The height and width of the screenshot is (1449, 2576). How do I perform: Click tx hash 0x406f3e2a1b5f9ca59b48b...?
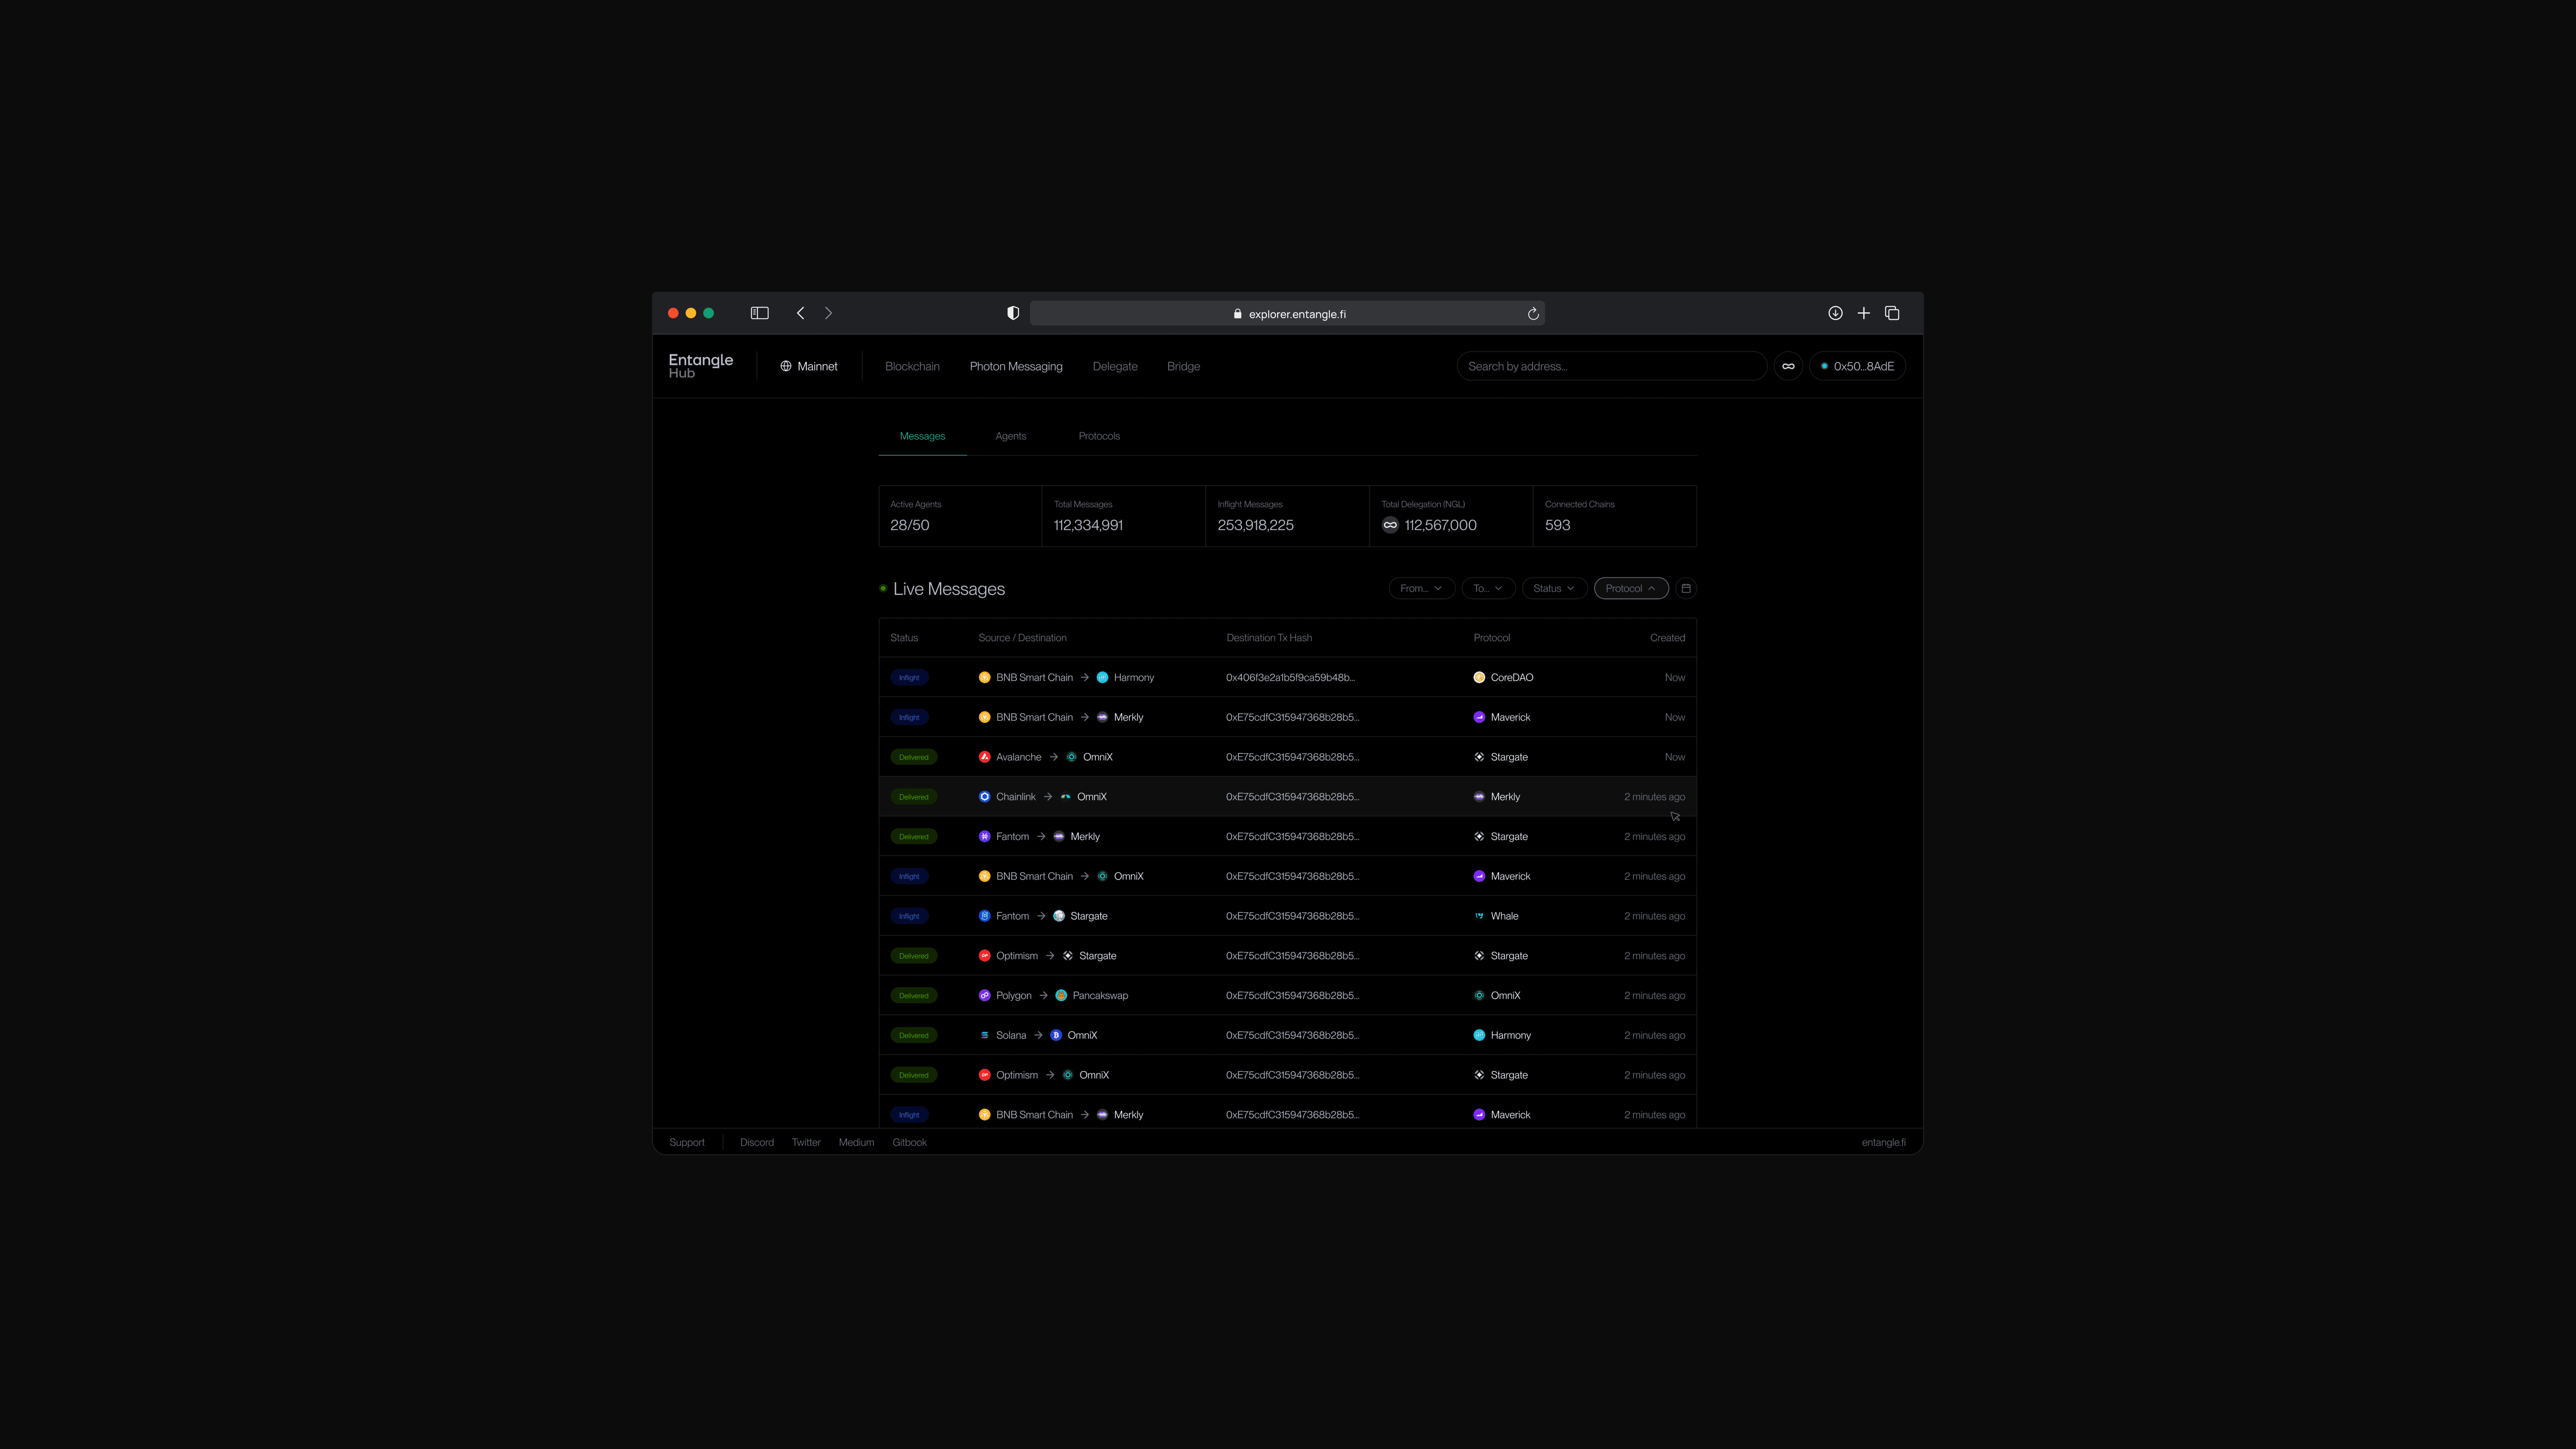point(1290,677)
